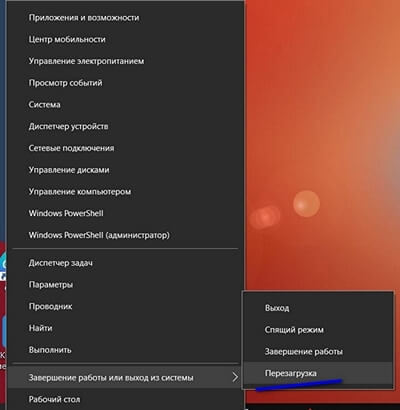Open Сетевые подключения

tap(125, 148)
